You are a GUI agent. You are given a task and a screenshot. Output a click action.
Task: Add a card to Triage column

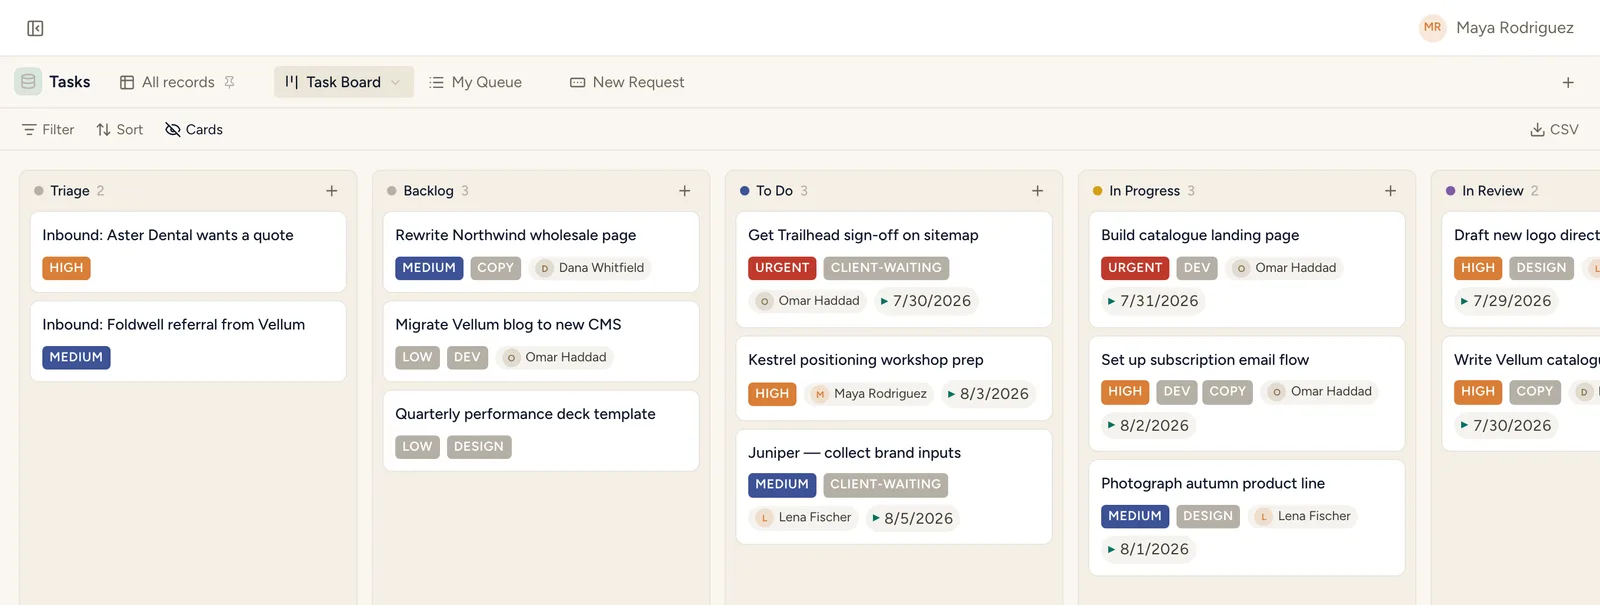(332, 191)
